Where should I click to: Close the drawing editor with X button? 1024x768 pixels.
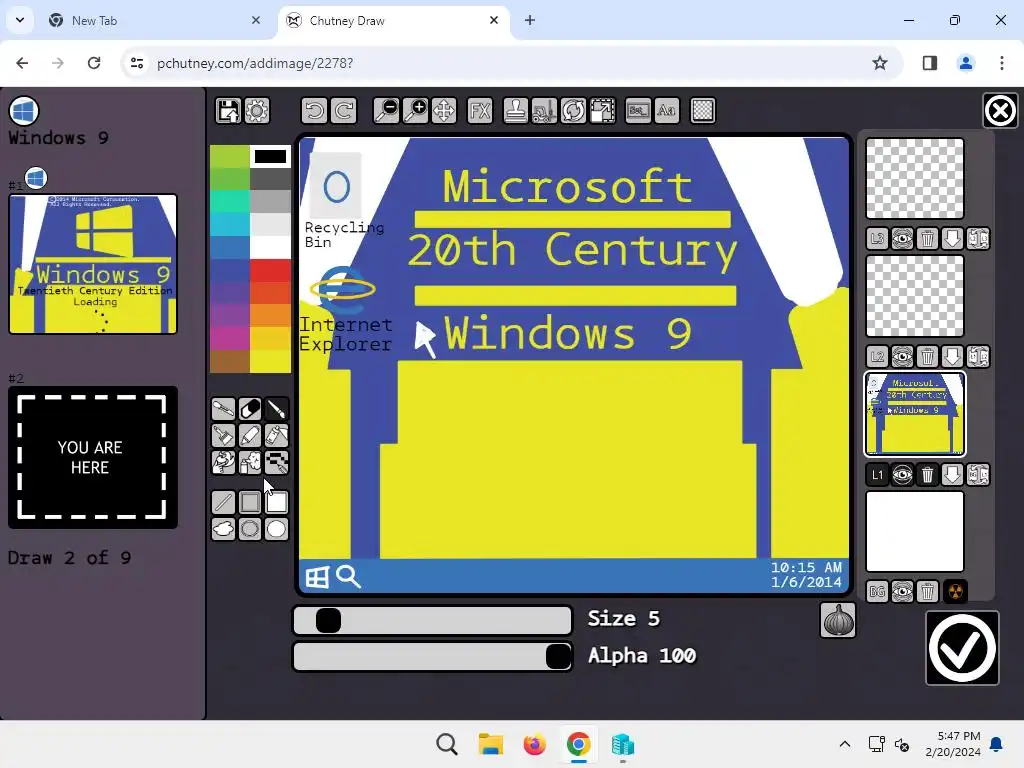click(x=1000, y=110)
